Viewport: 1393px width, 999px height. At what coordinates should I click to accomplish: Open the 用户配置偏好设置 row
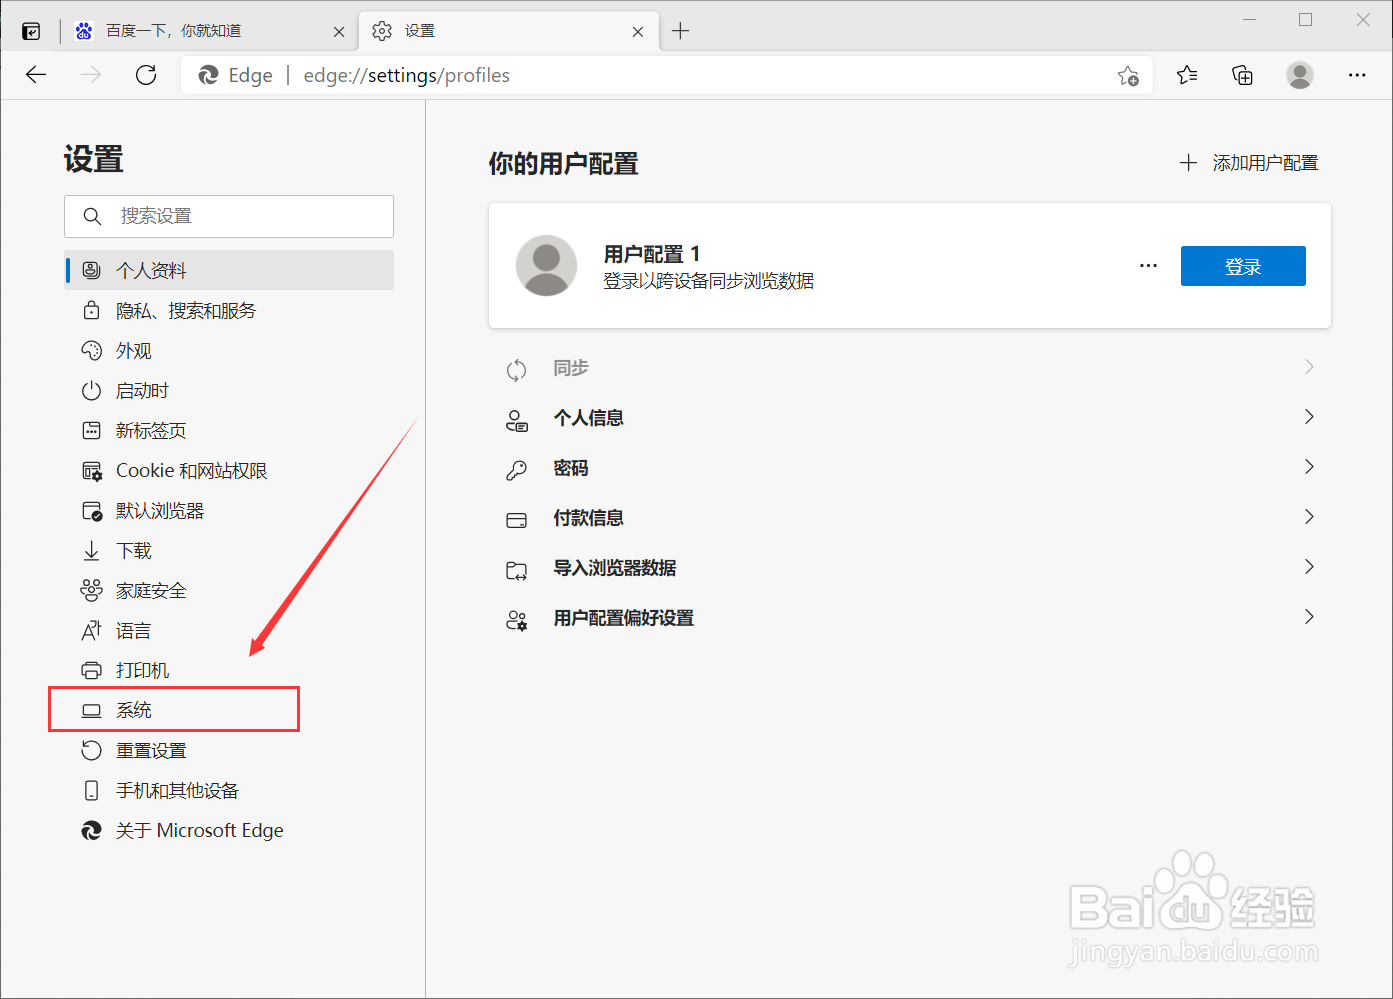pyautogui.click(x=910, y=618)
